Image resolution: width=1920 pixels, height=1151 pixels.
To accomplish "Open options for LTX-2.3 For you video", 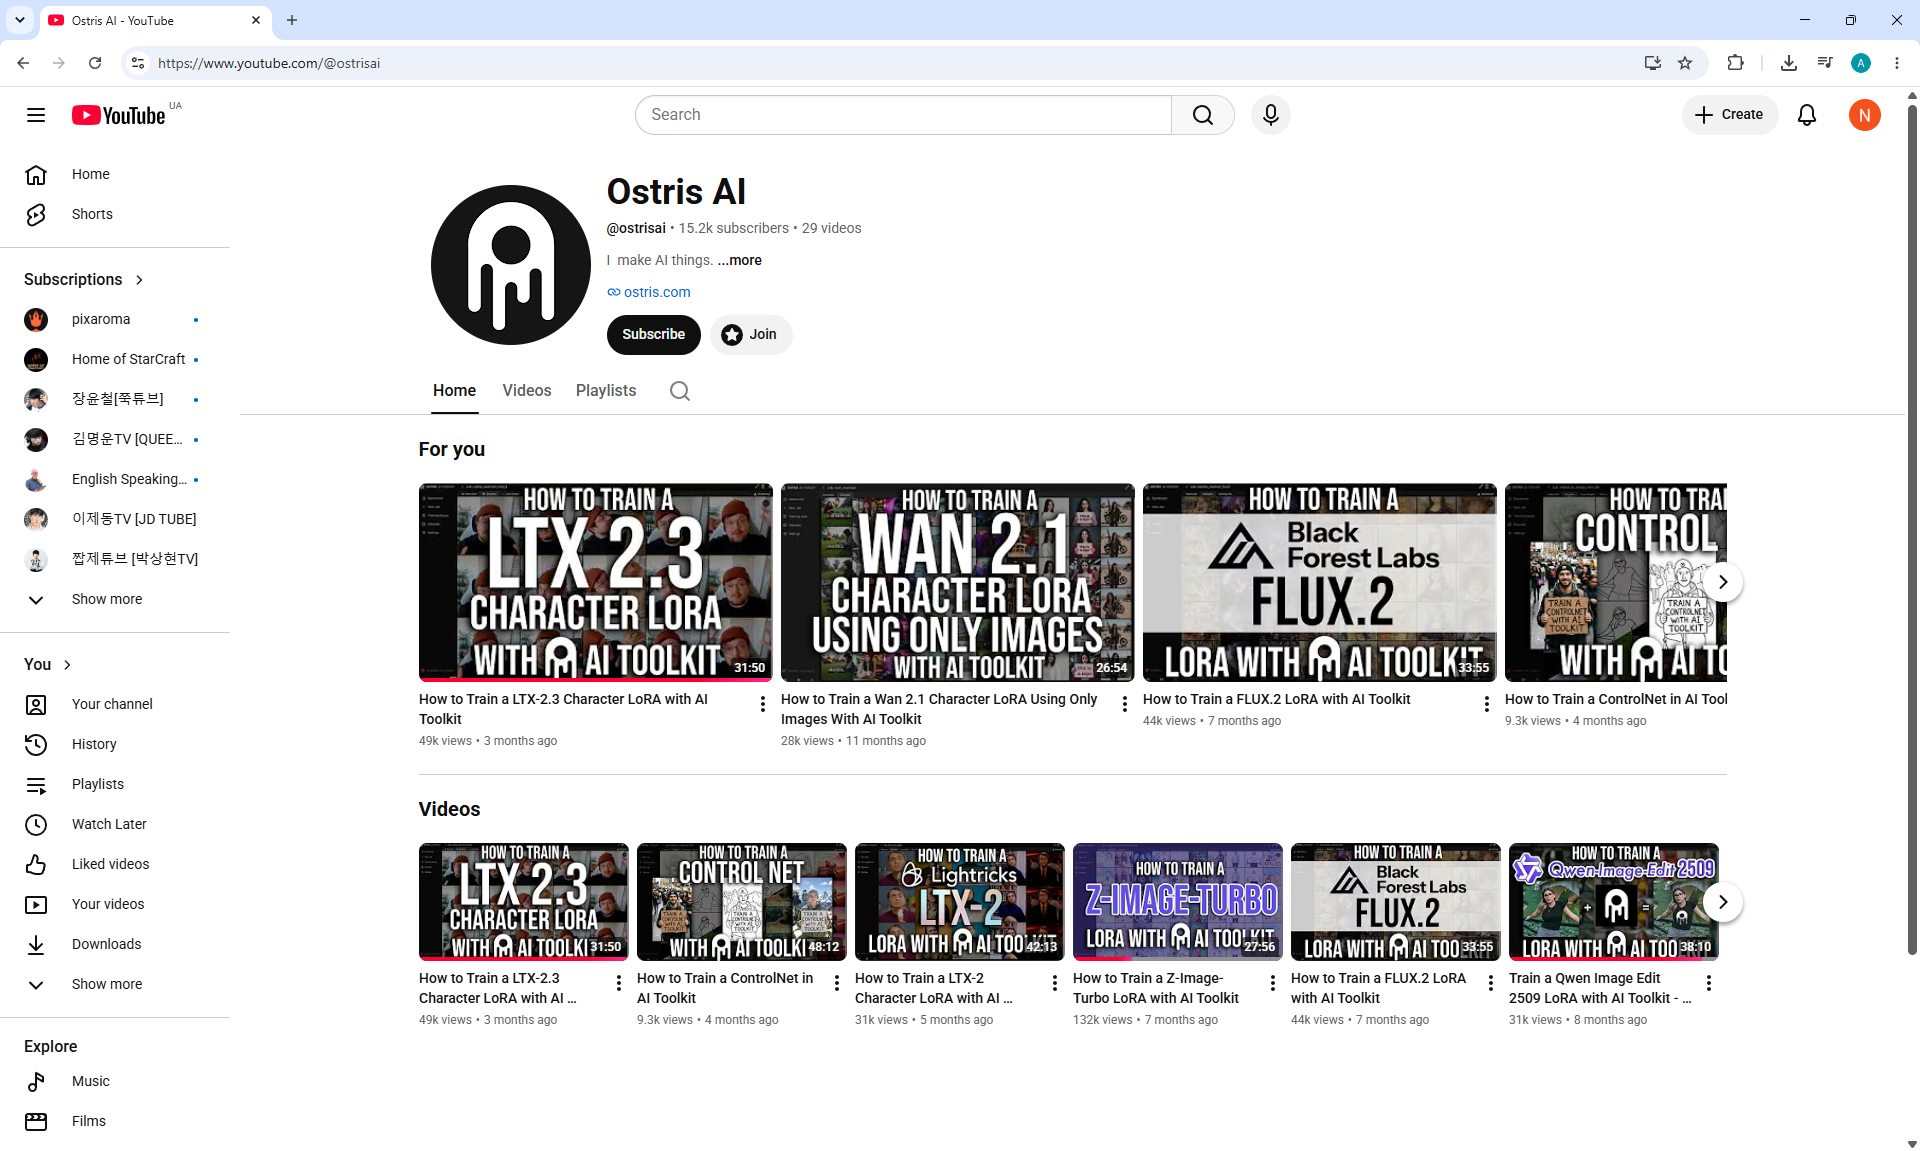I will click(x=763, y=704).
